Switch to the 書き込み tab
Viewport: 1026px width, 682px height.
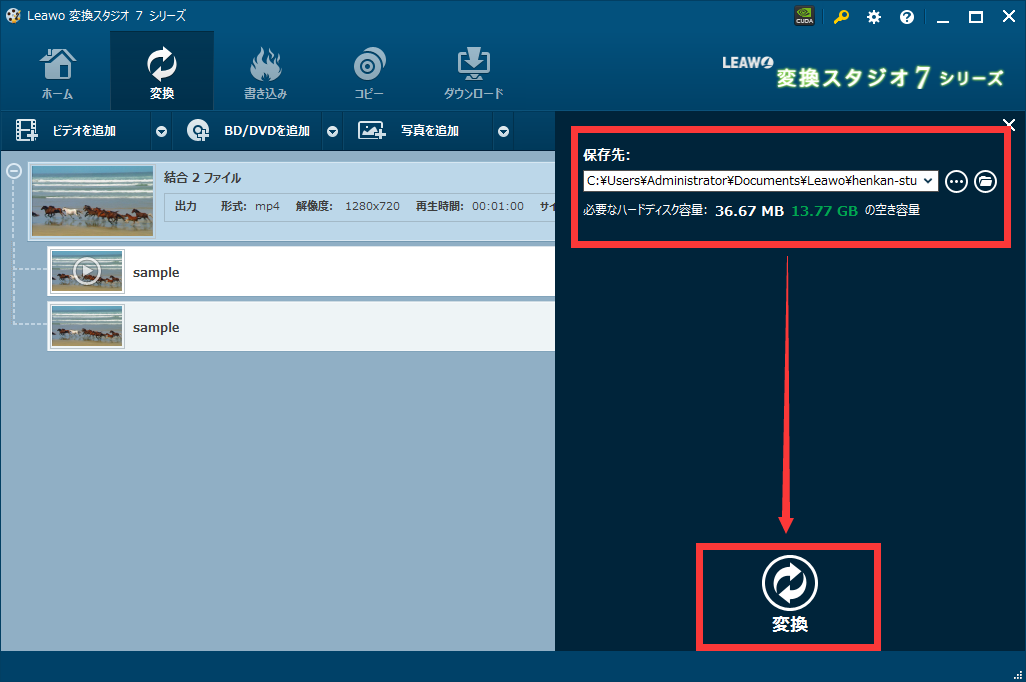(x=265, y=72)
